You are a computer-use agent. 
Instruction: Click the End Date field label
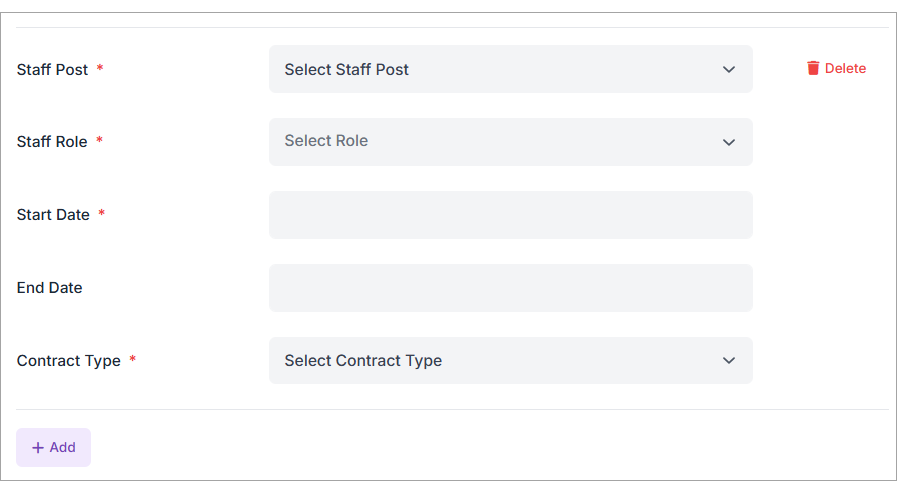[x=49, y=288]
